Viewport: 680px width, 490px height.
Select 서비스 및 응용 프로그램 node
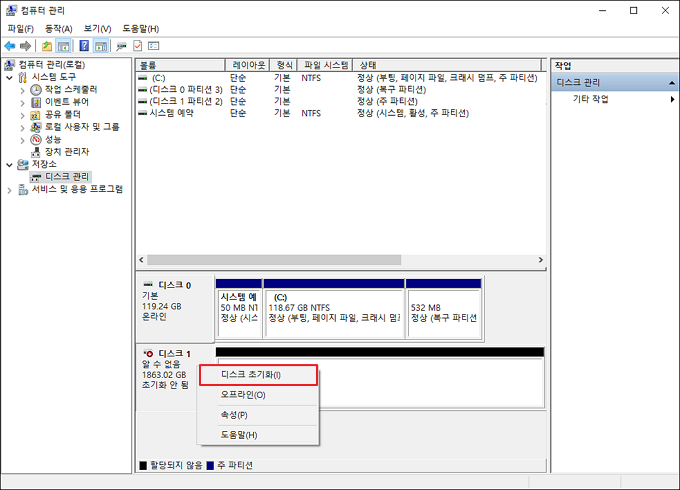[77, 189]
